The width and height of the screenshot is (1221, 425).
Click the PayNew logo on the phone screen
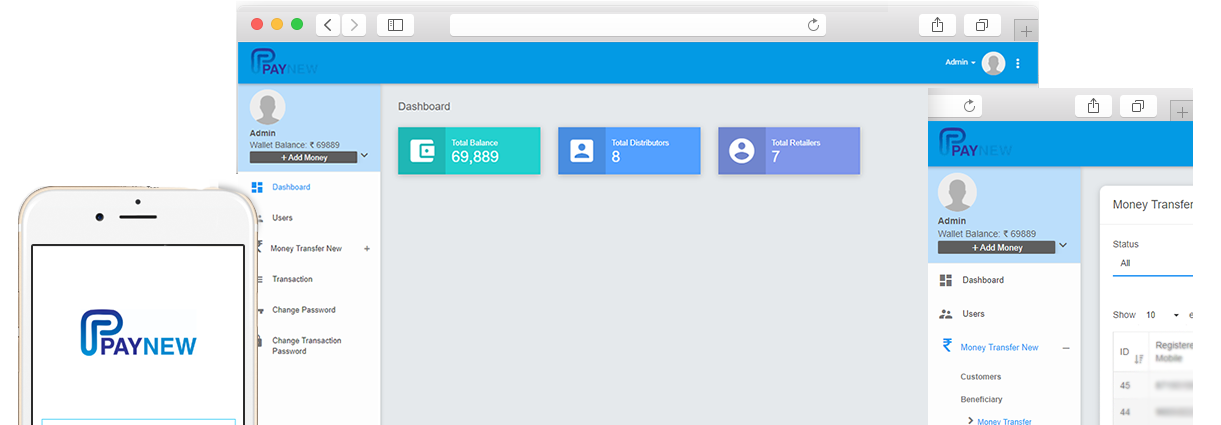pos(139,335)
